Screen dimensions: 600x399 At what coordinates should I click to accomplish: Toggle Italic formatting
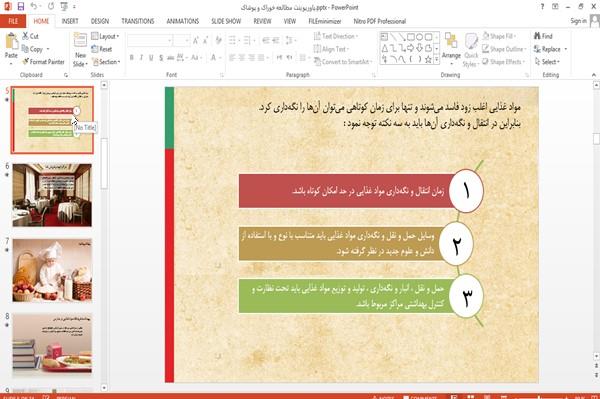click(141, 58)
